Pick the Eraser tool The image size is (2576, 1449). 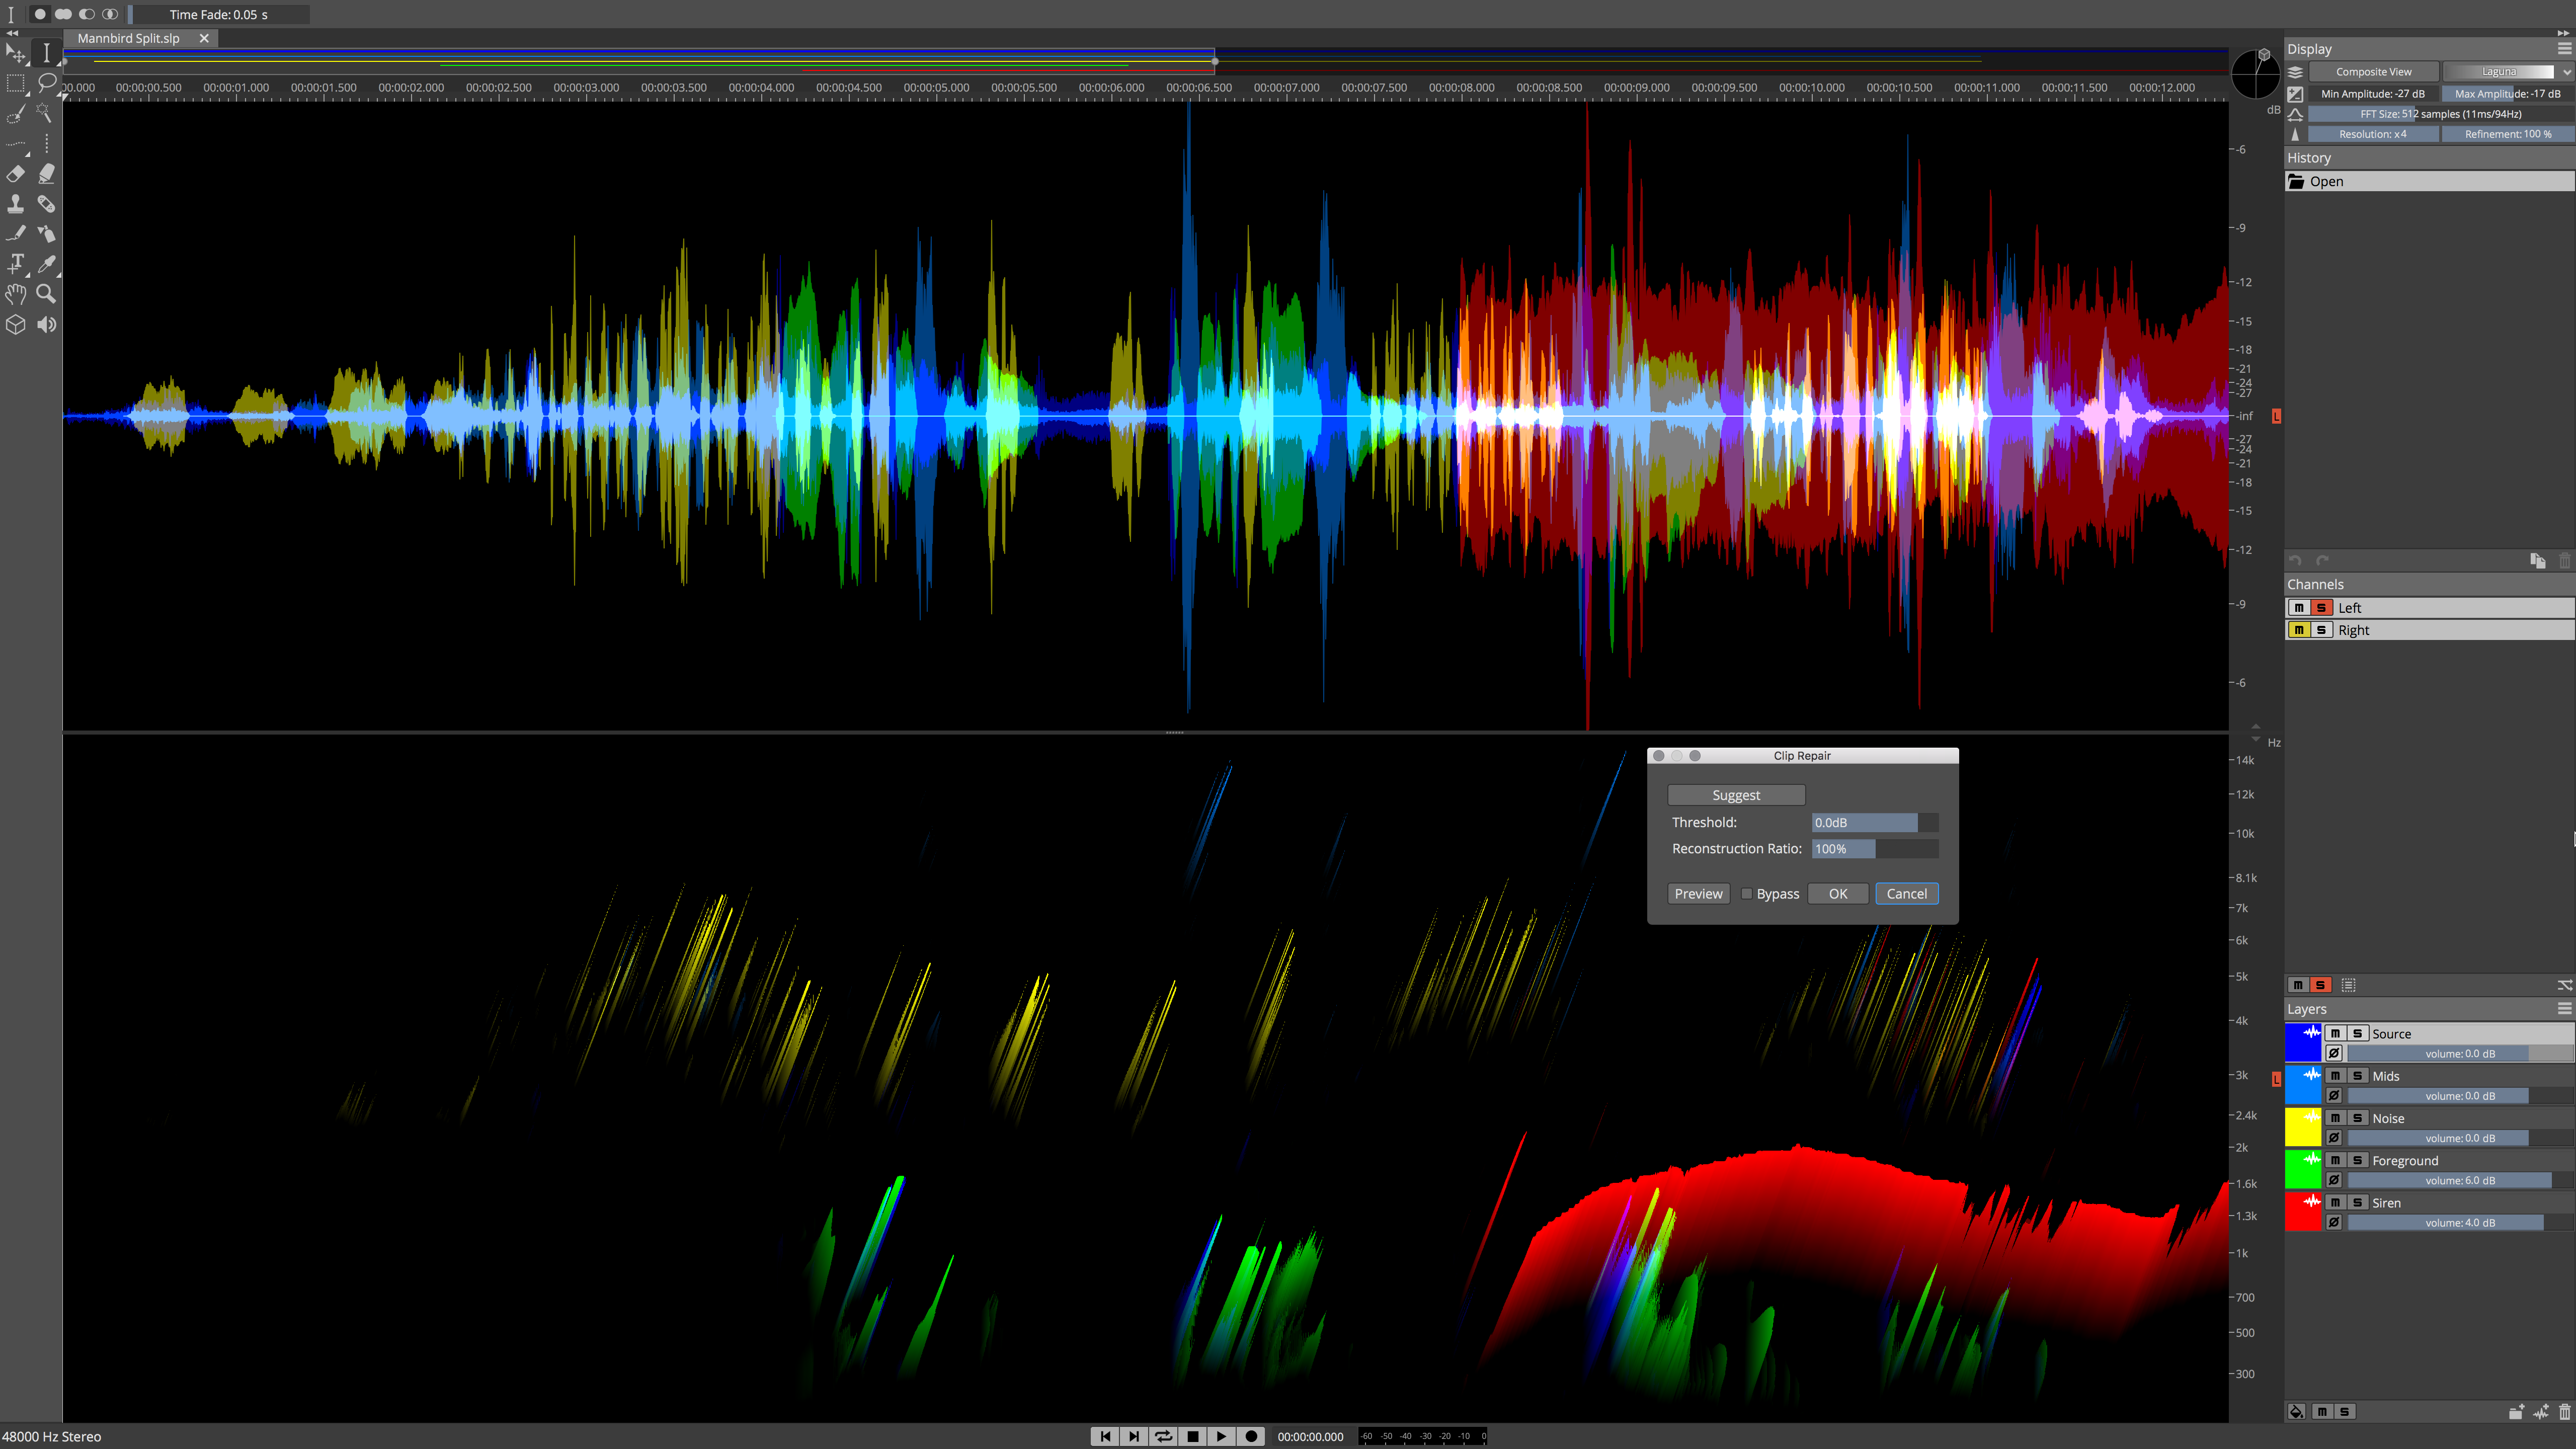[x=16, y=174]
